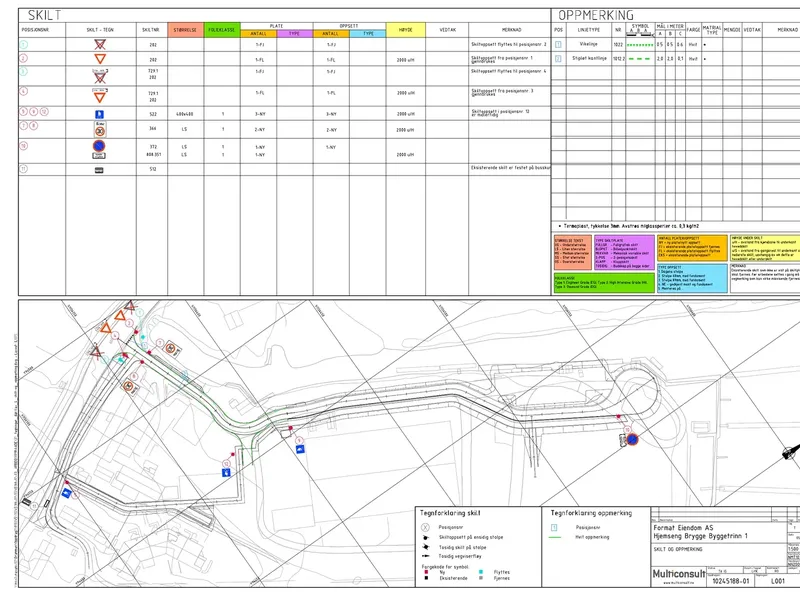
Task: Click the 400x400 size cell
Action: (x=184, y=114)
